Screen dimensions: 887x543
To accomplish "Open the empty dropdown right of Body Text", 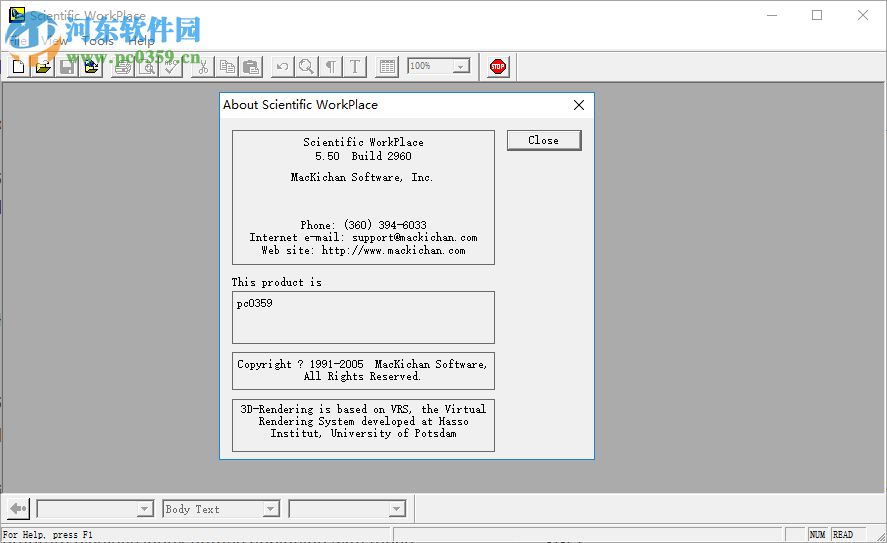I will [x=397, y=509].
